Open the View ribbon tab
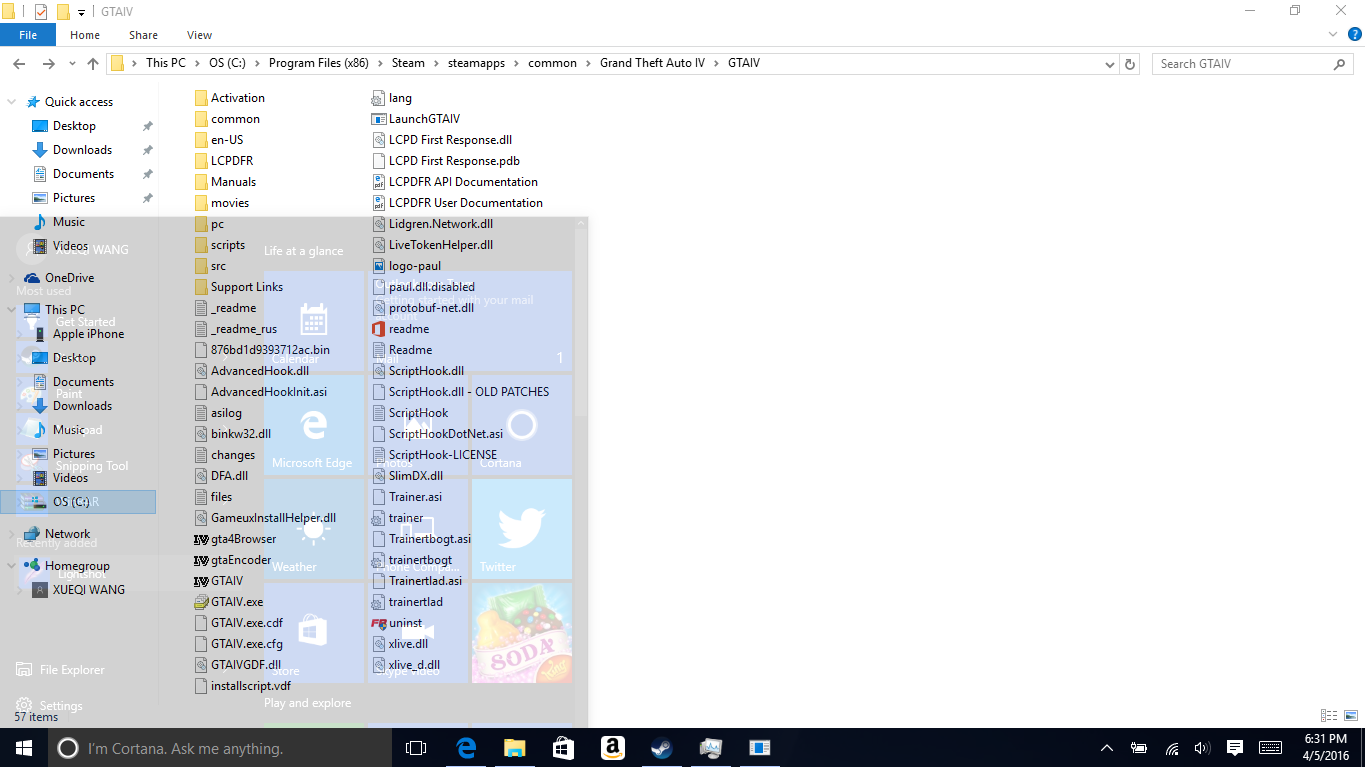This screenshot has height=767, width=1365. pos(199,35)
